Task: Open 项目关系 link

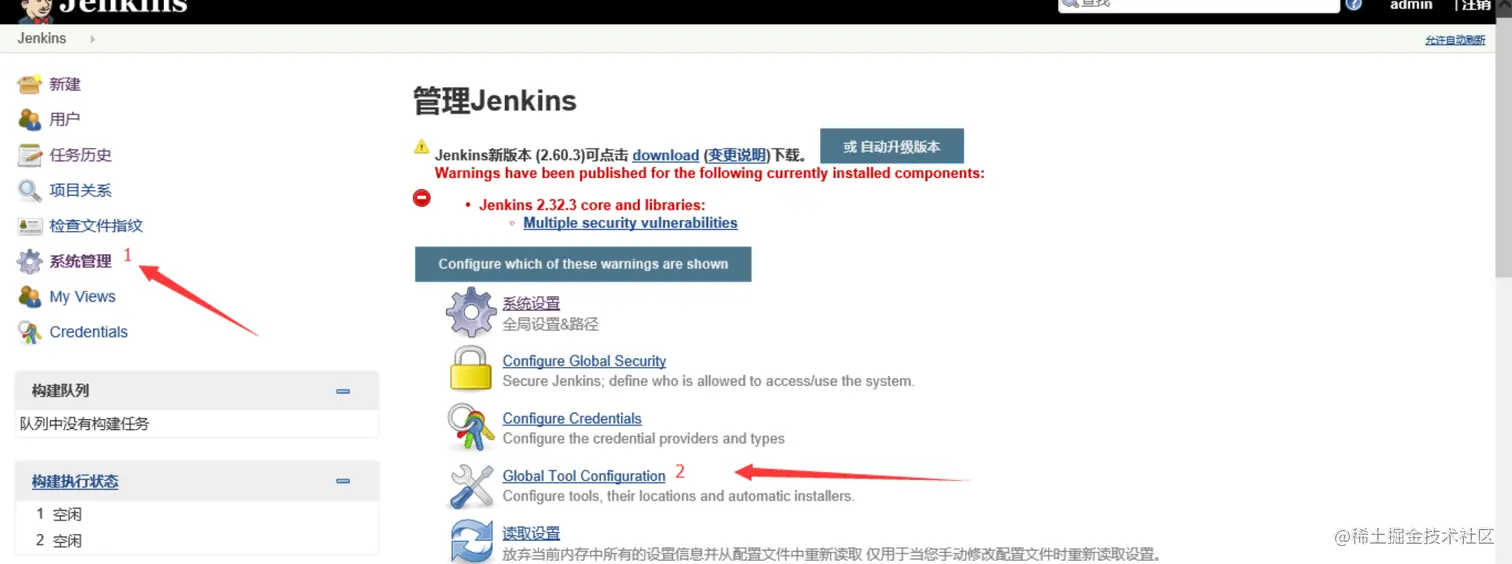Action: (81, 190)
